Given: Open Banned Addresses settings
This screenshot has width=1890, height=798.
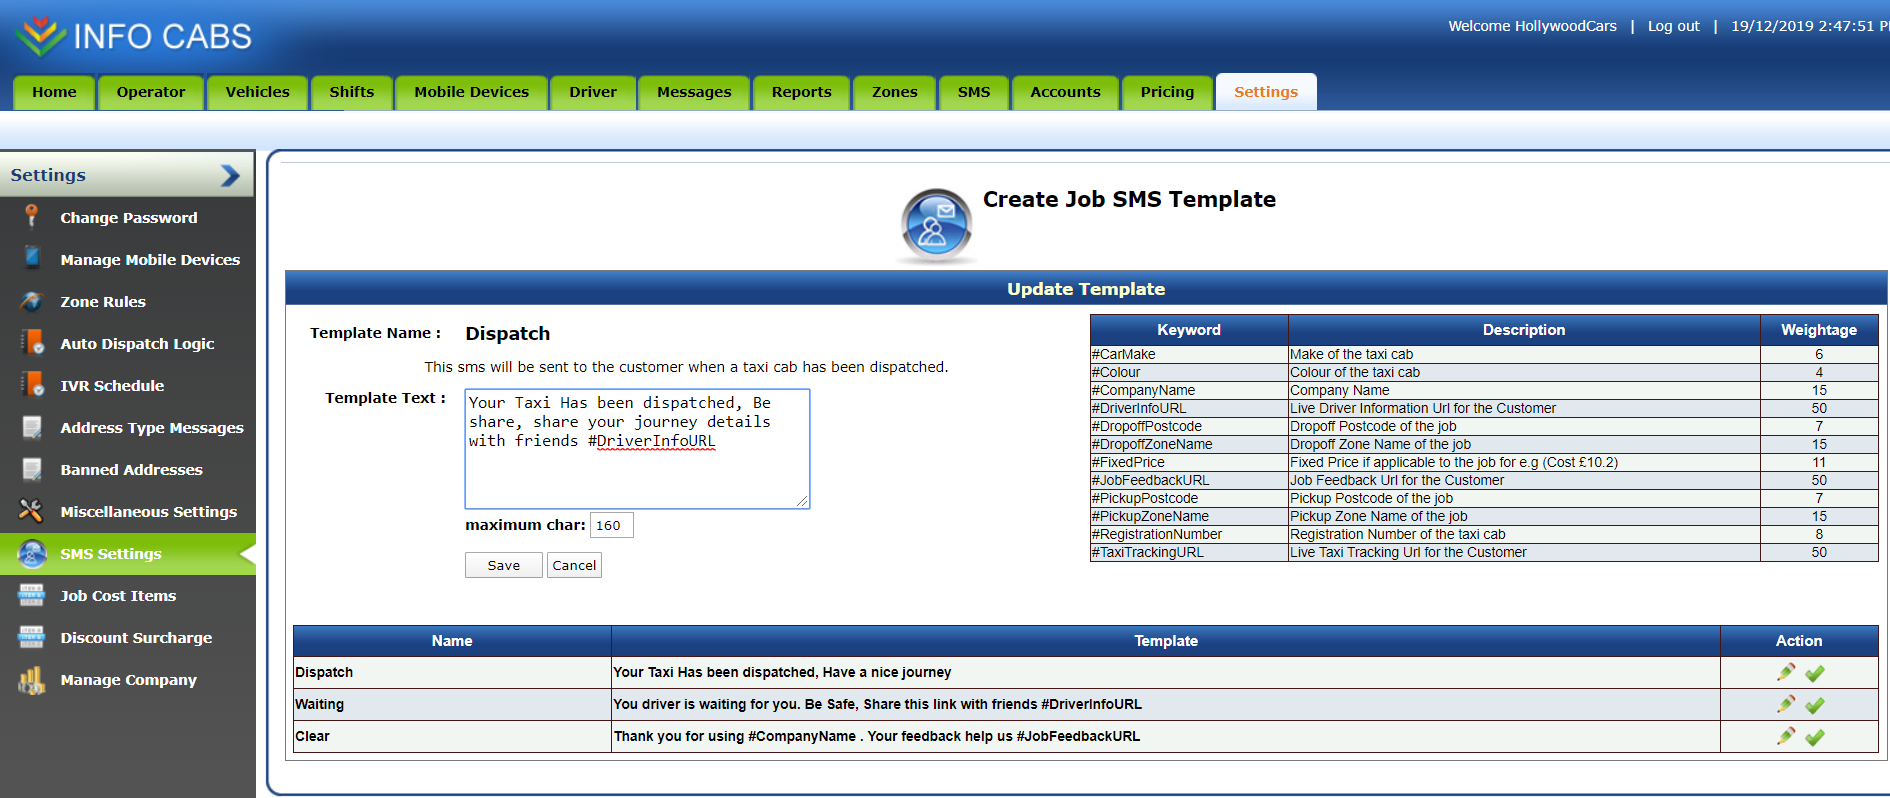Looking at the screenshot, I should click(x=131, y=469).
